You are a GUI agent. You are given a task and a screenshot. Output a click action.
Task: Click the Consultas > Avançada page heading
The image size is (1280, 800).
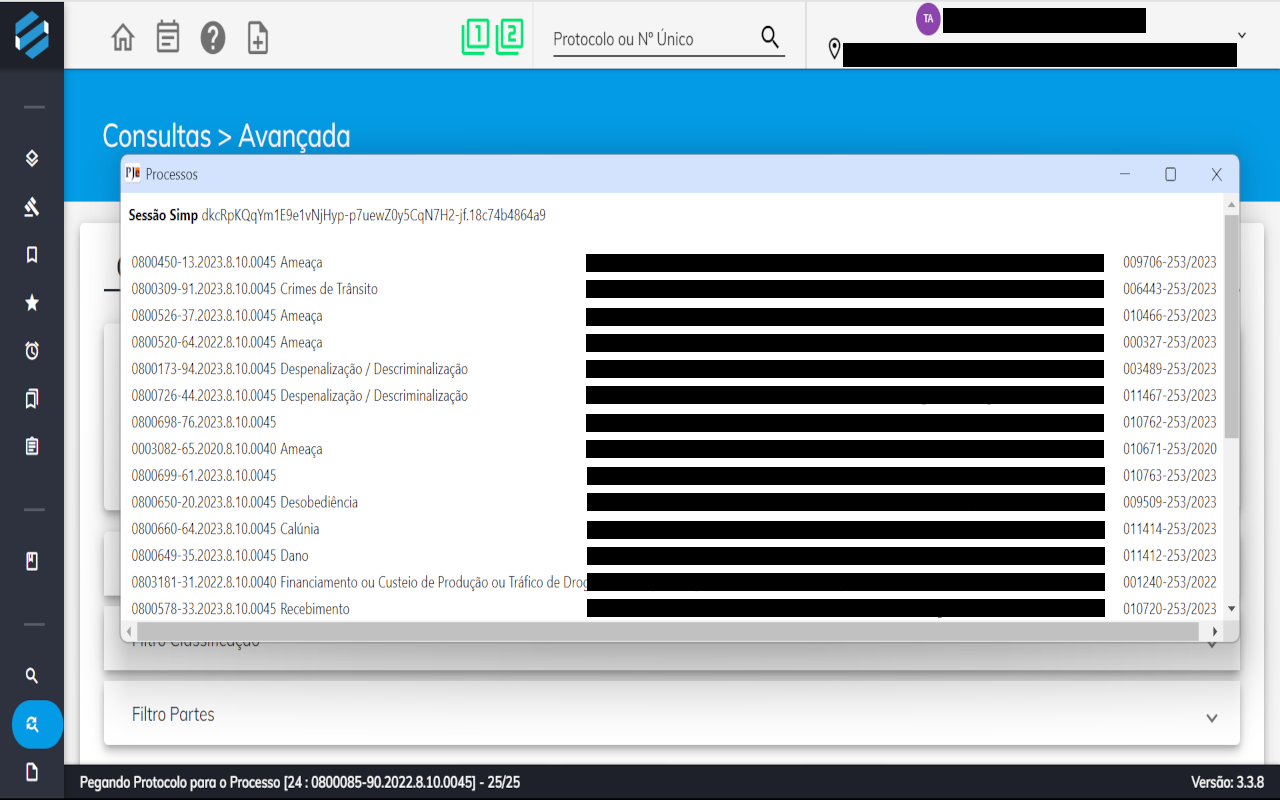(x=226, y=136)
